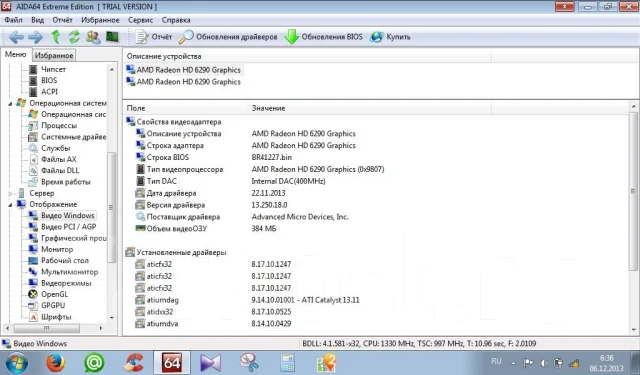
Task: Open the Отчёт menu in menu bar
Action: [x=62, y=20]
